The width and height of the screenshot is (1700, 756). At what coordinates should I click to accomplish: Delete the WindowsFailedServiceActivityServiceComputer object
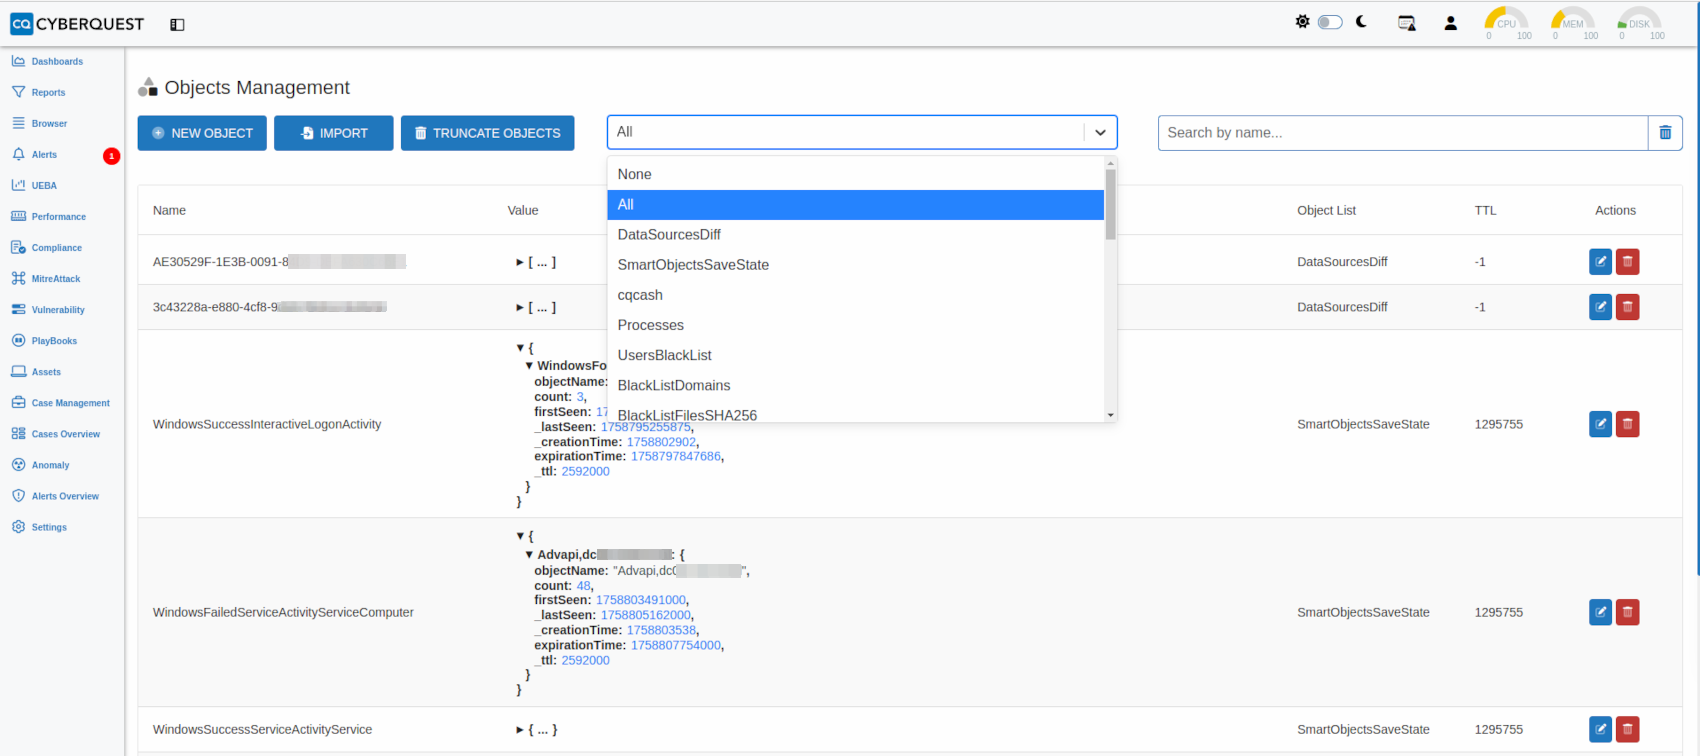(1627, 612)
